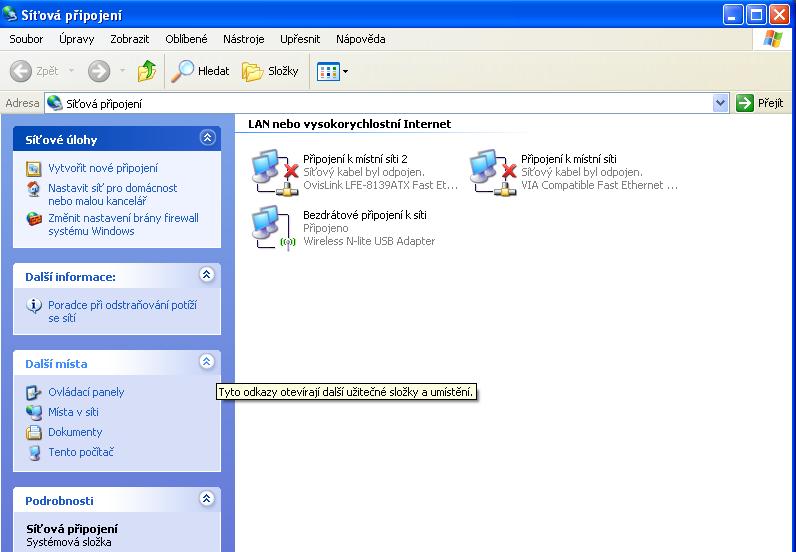The width and height of the screenshot is (796, 552).
Task: Click Vytvořit nové připojení wizard icon
Action: [34, 168]
